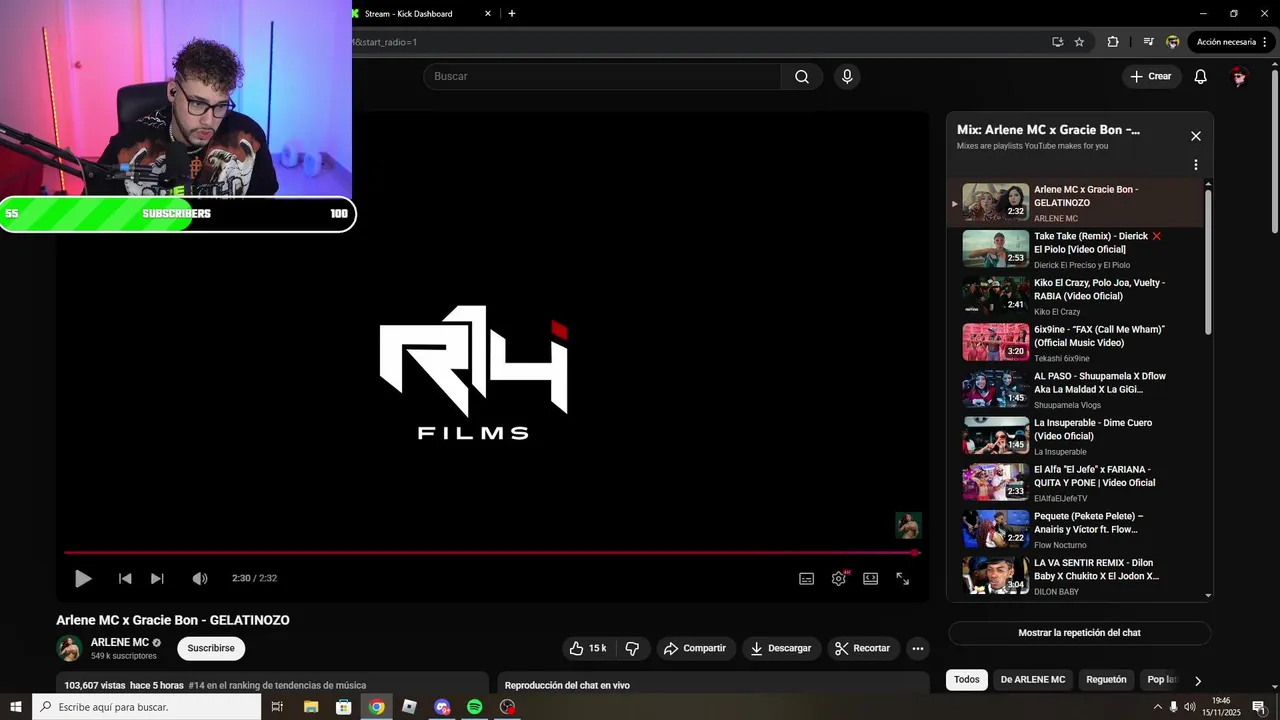Mute the video volume

tap(200, 578)
